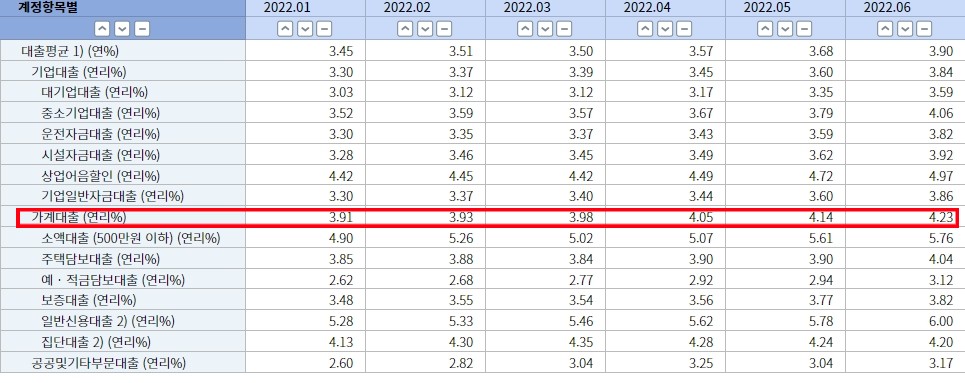Click 집단대출 value 4.35 for 2022.03
The width and height of the screenshot is (965, 383).
[582, 342]
